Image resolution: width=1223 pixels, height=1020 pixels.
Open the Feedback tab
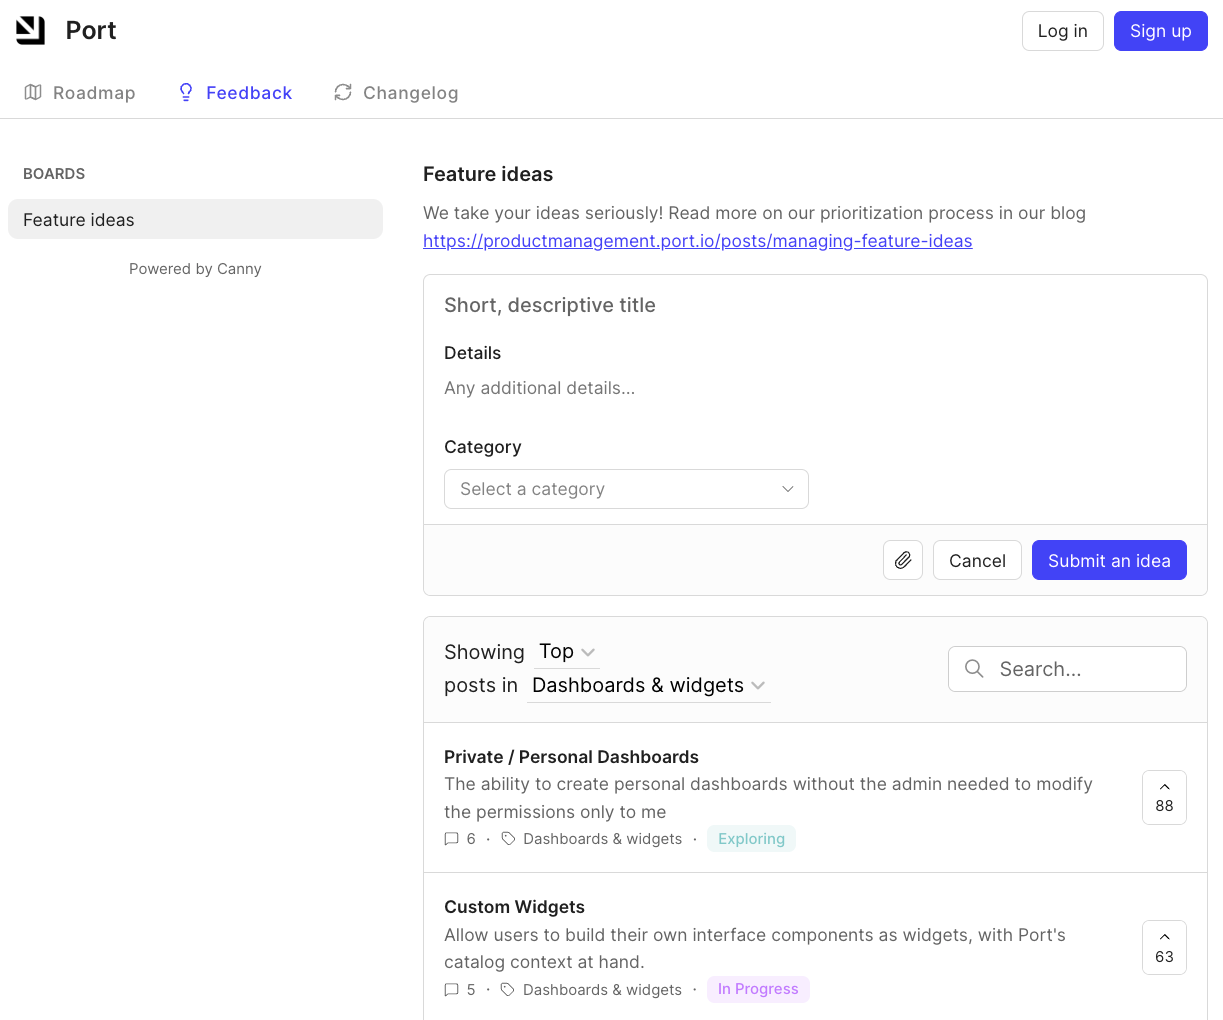[235, 93]
